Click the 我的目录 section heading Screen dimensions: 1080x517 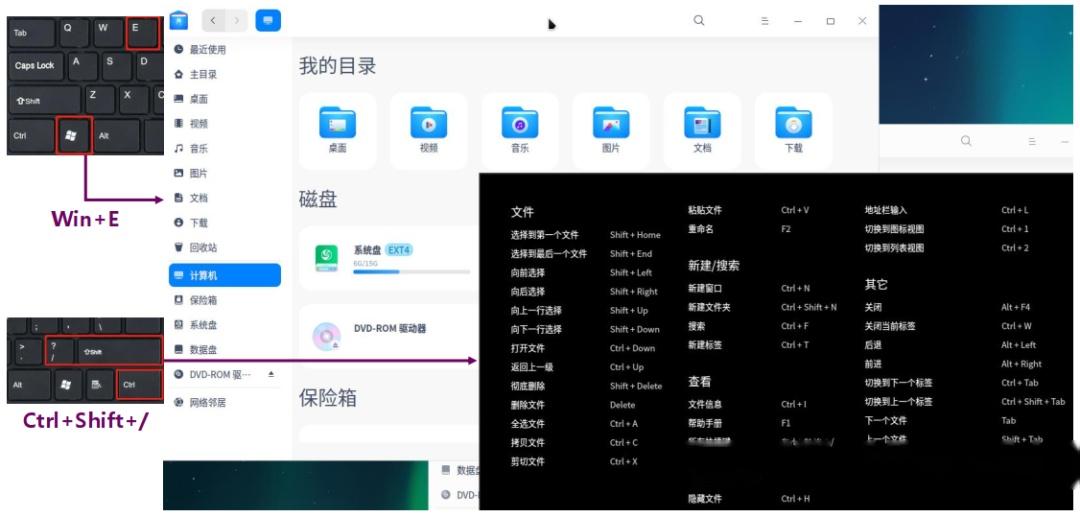(338, 67)
